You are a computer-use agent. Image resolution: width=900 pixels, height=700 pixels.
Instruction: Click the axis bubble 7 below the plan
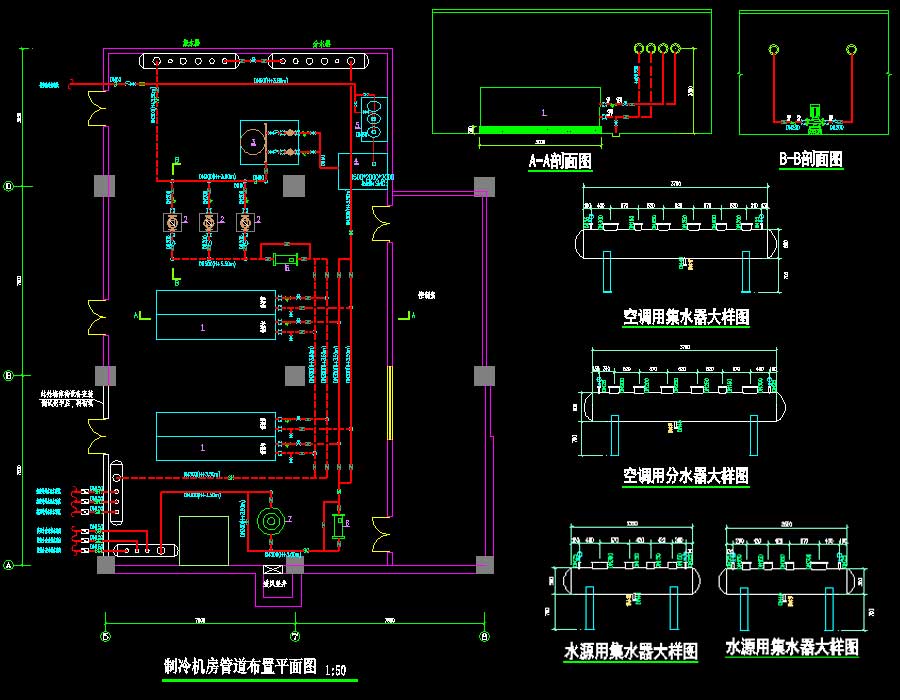295,636
